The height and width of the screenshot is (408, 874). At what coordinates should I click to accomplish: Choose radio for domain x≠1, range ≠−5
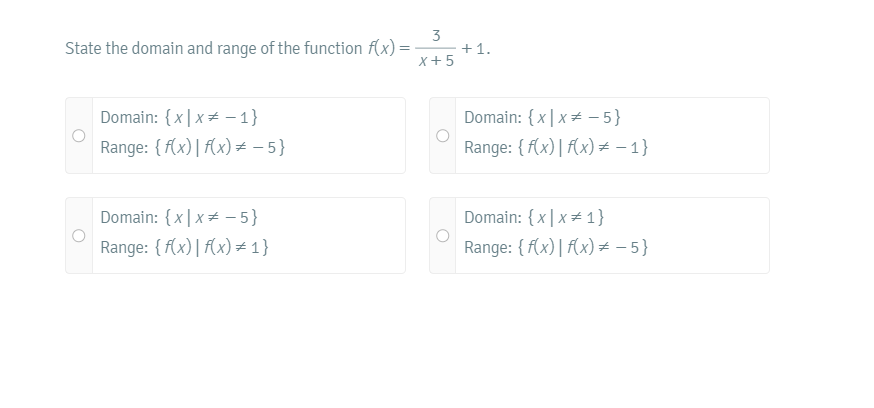point(443,236)
